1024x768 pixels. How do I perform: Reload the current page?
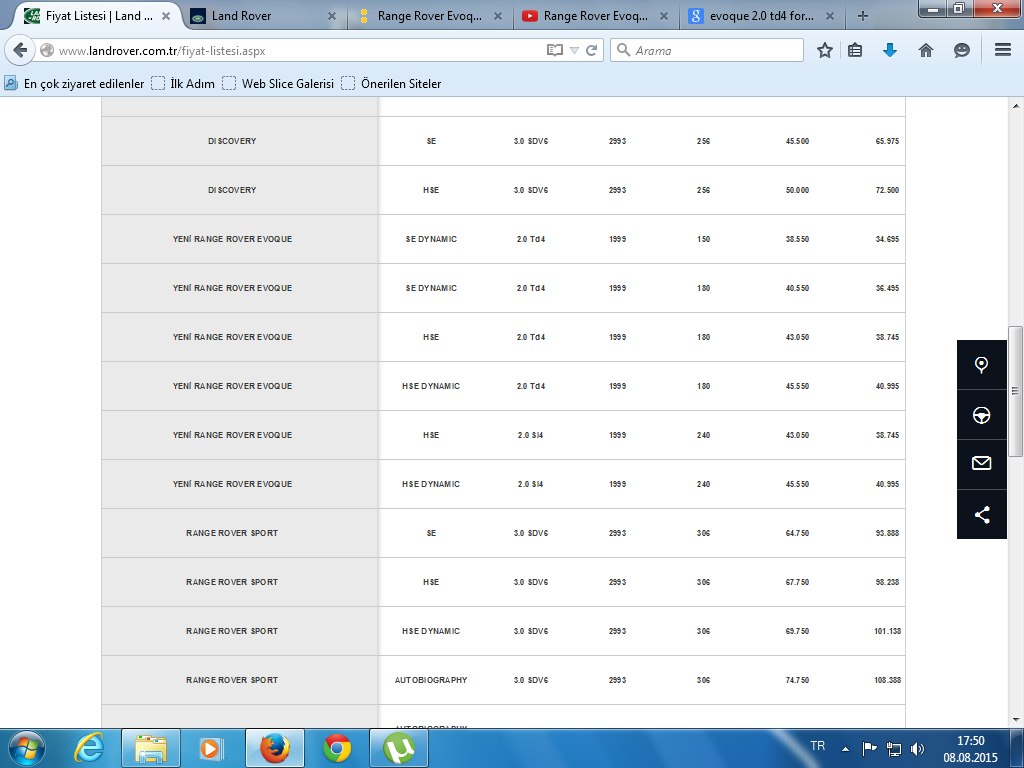(592, 50)
